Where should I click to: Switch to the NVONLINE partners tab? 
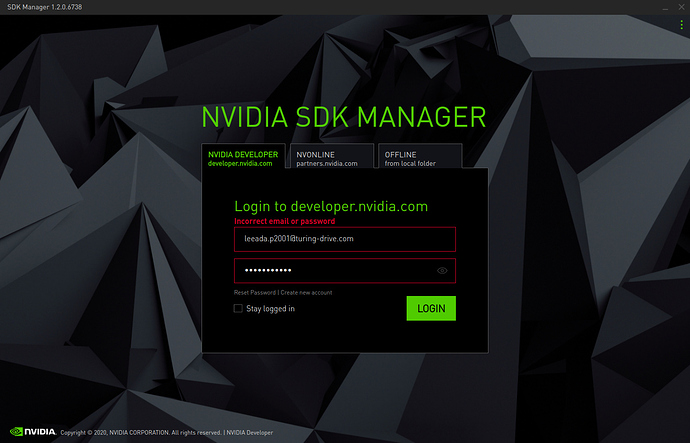pyautogui.click(x=332, y=156)
